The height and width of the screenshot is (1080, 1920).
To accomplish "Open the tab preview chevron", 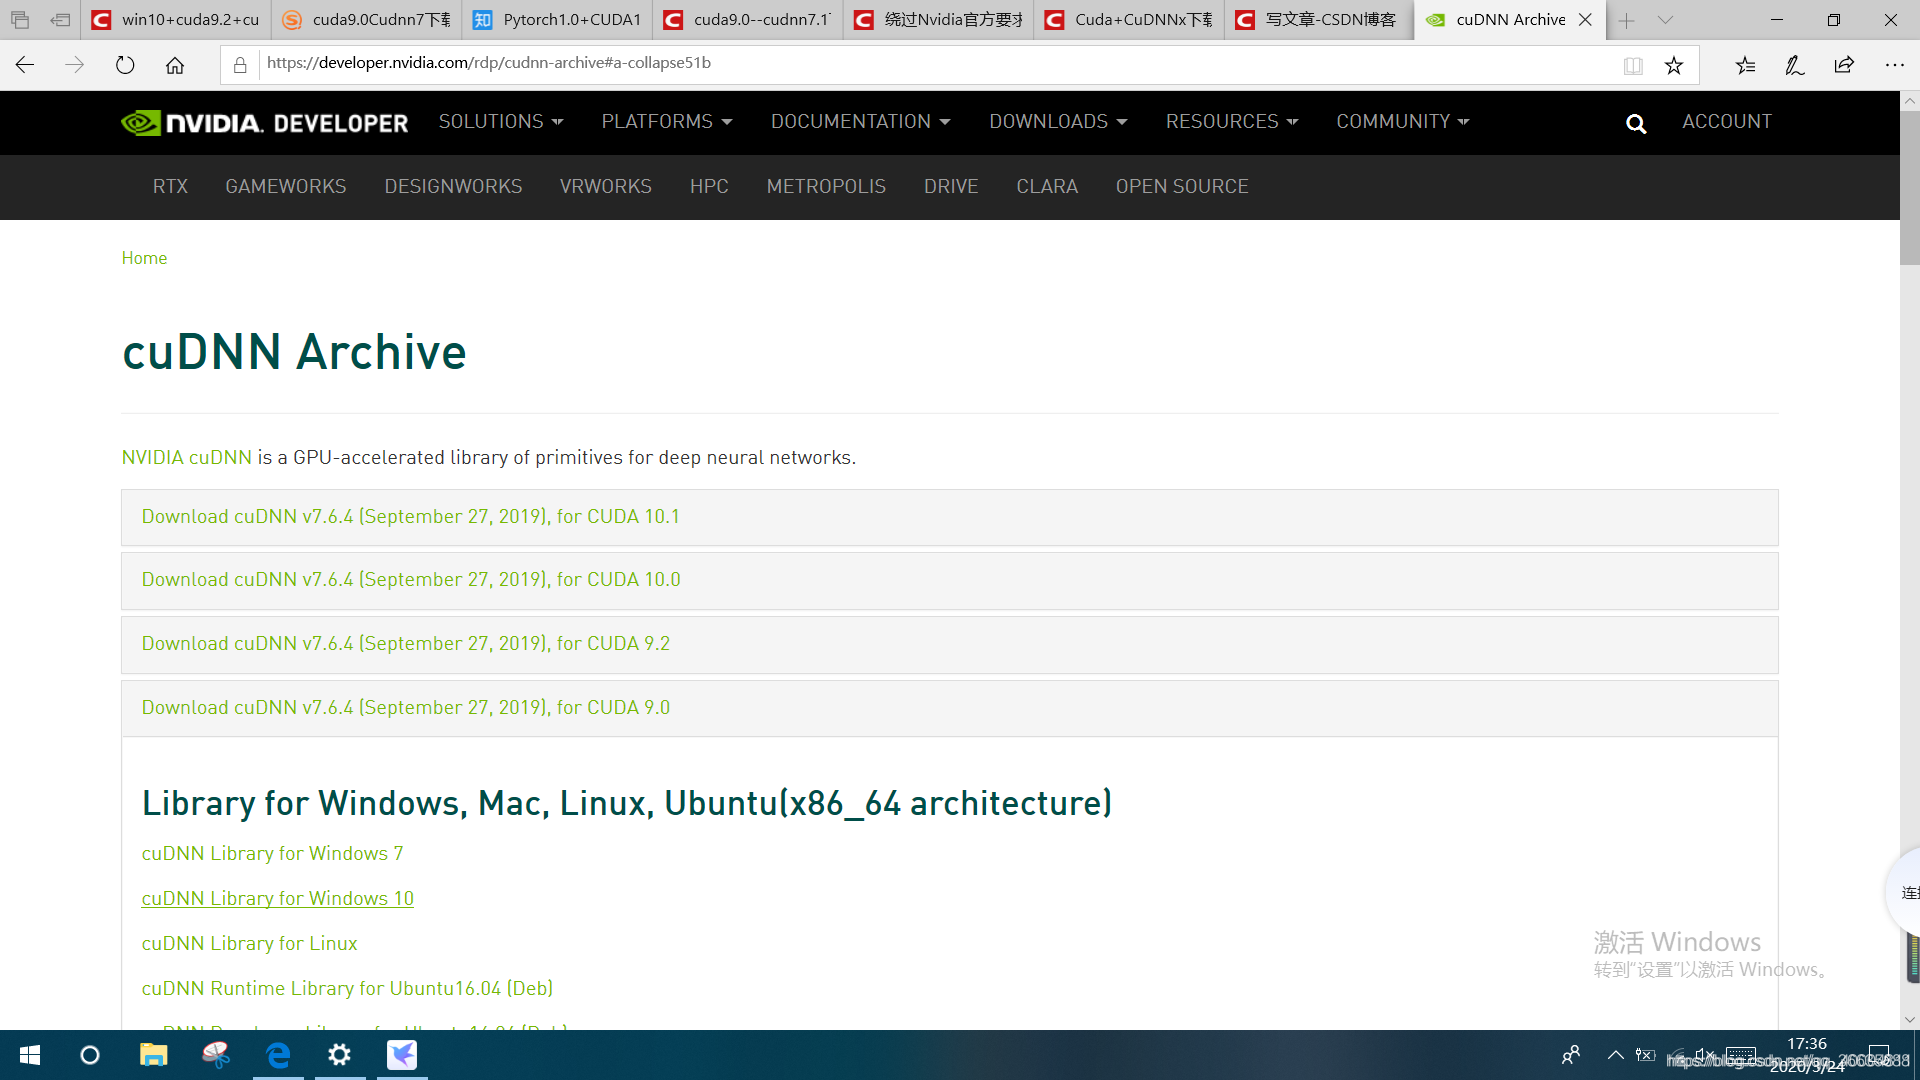I will pyautogui.click(x=1665, y=20).
